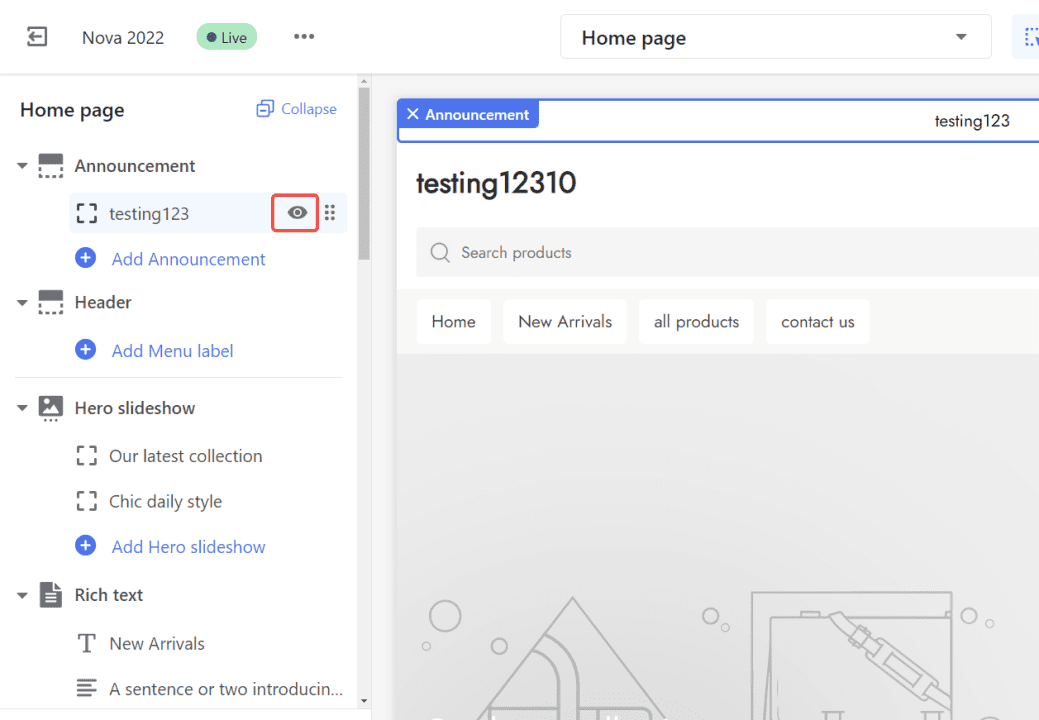Click plus icon for Add Announcement
Viewport: 1039px width, 720px height.
pyautogui.click(x=85, y=258)
